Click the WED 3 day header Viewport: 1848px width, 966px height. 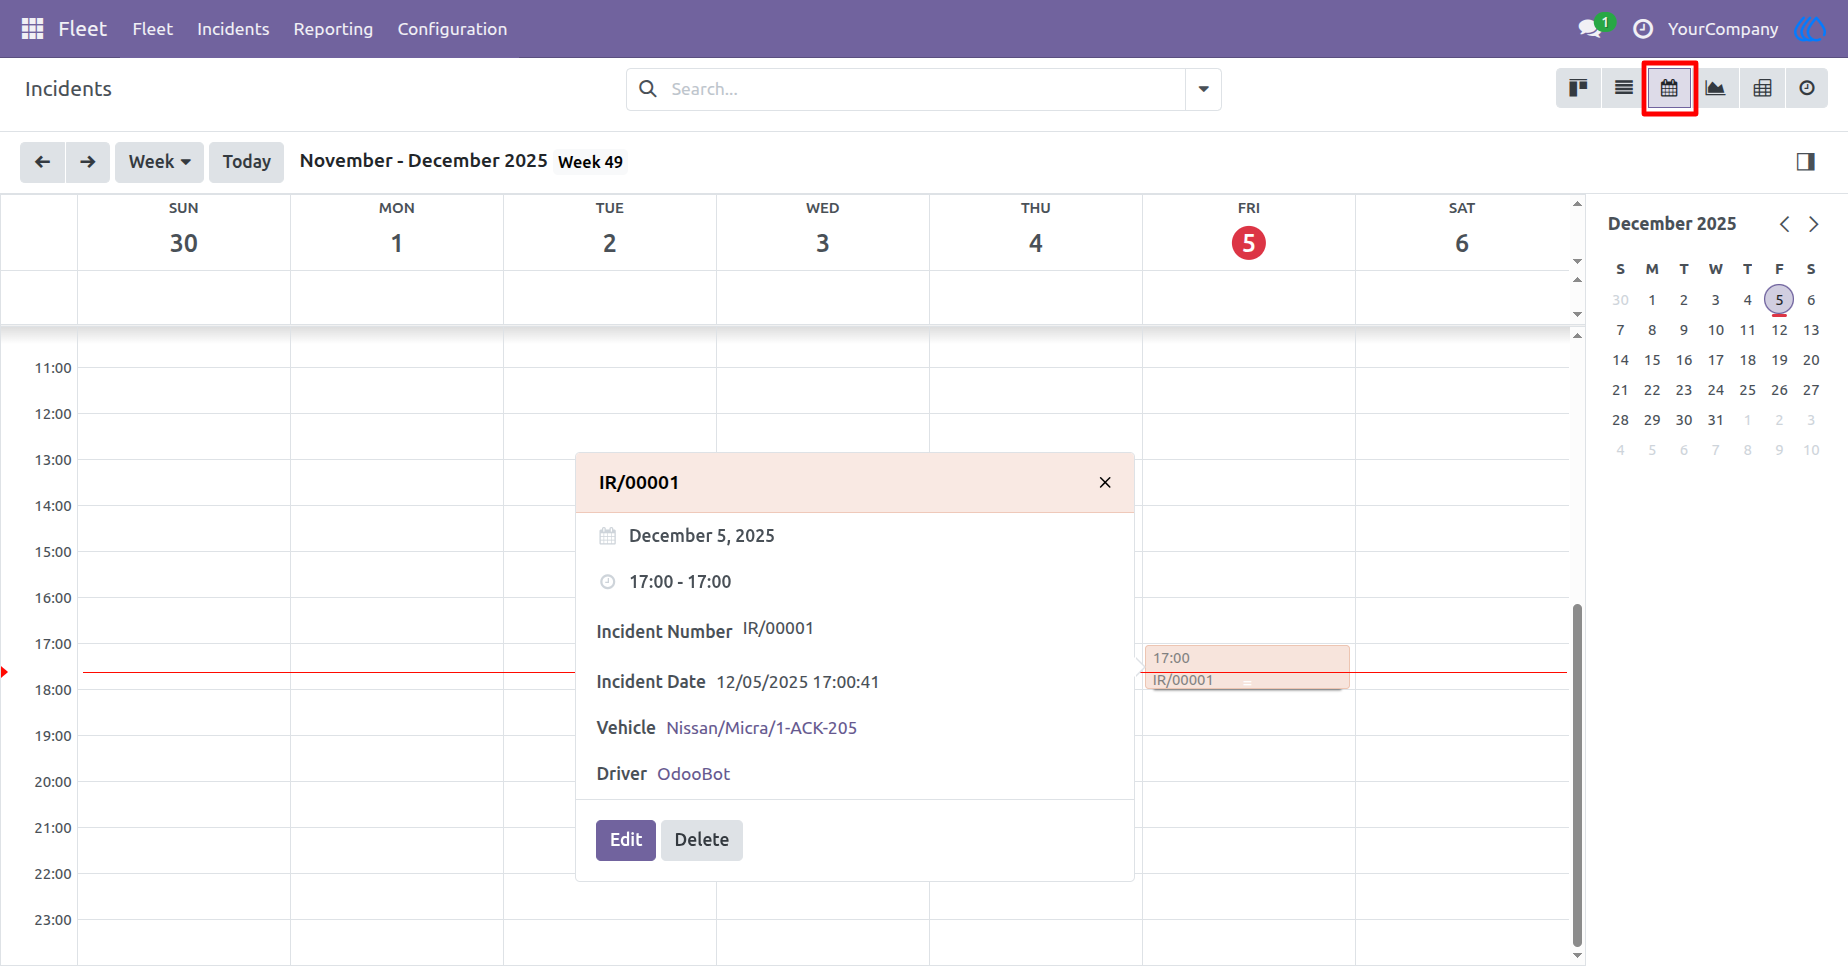click(x=823, y=232)
